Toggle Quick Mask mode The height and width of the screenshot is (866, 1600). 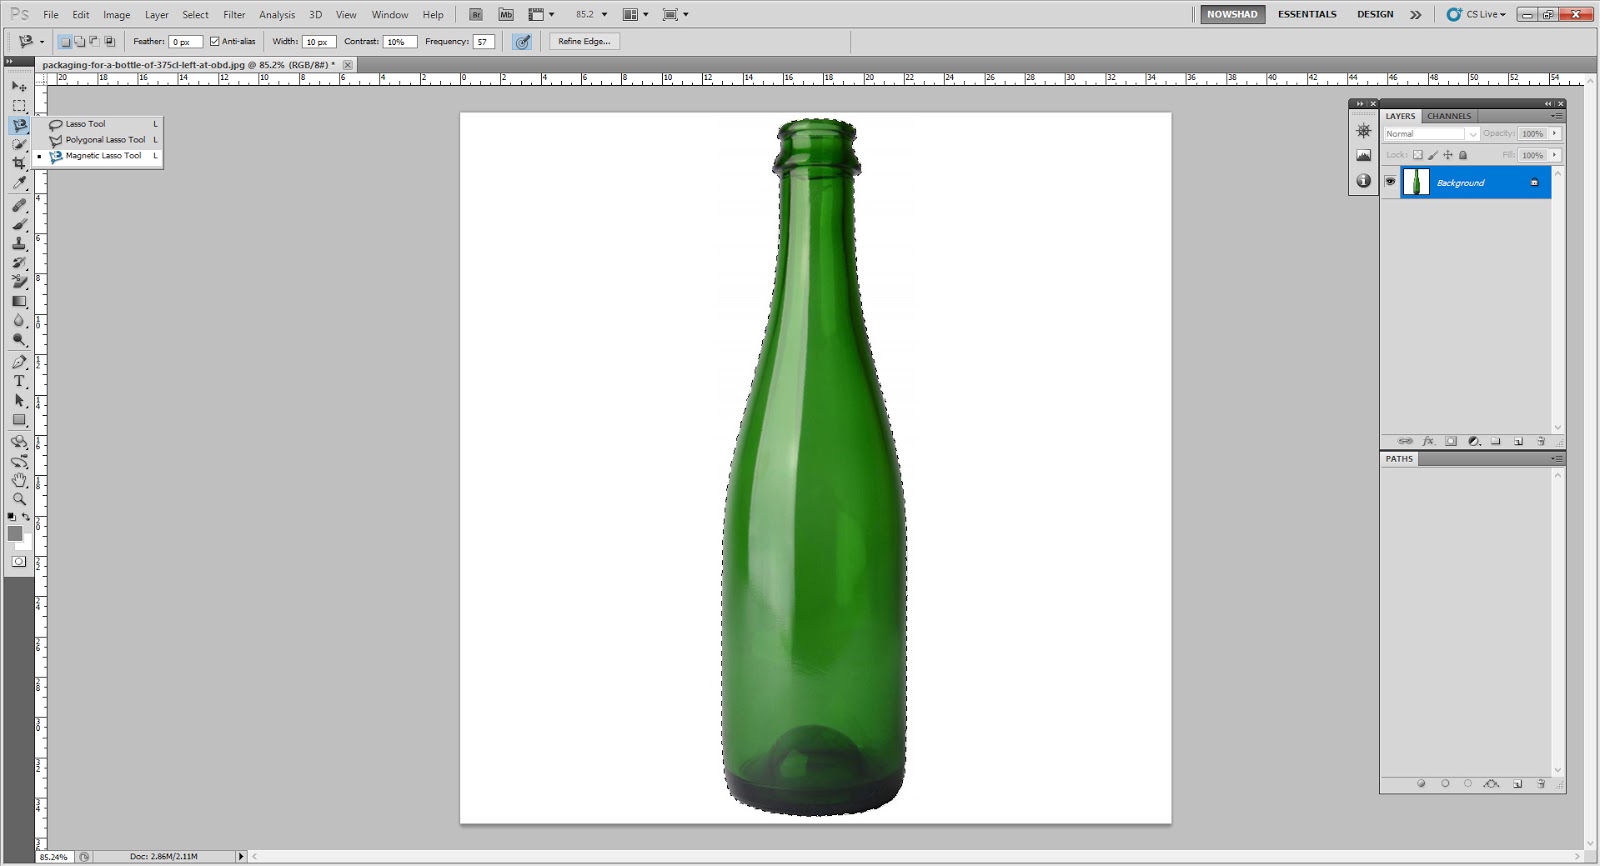[19, 561]
